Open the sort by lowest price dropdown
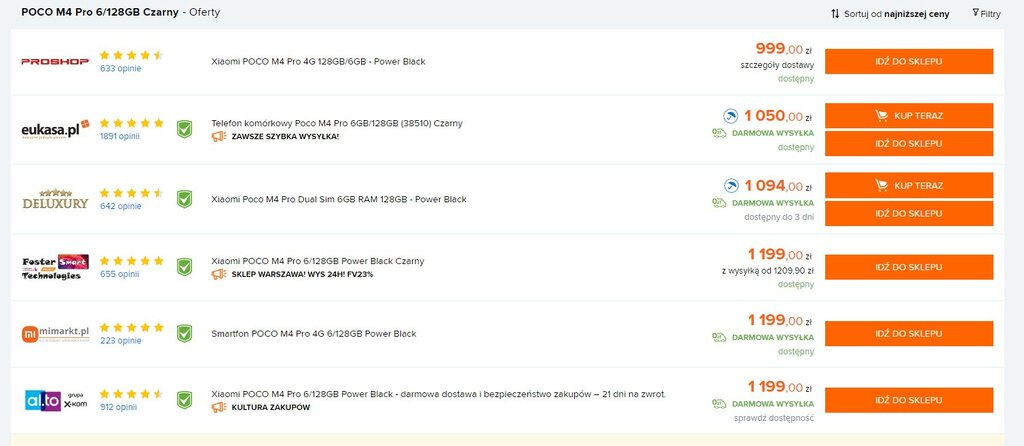Viewport: 1024px width, 446px height. click(890, 14)
